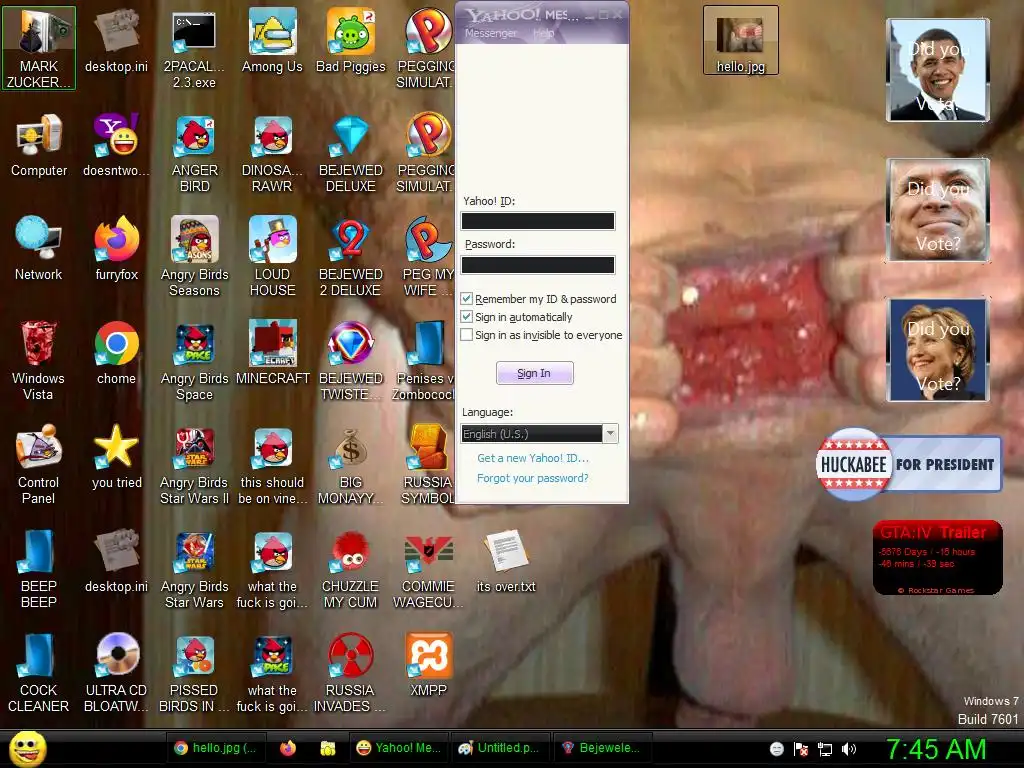This screenshot has height=768, width=1024.
Task: Select the 'this should be on vine' icon
Action: pyautogui.click(x=272, y=465)
